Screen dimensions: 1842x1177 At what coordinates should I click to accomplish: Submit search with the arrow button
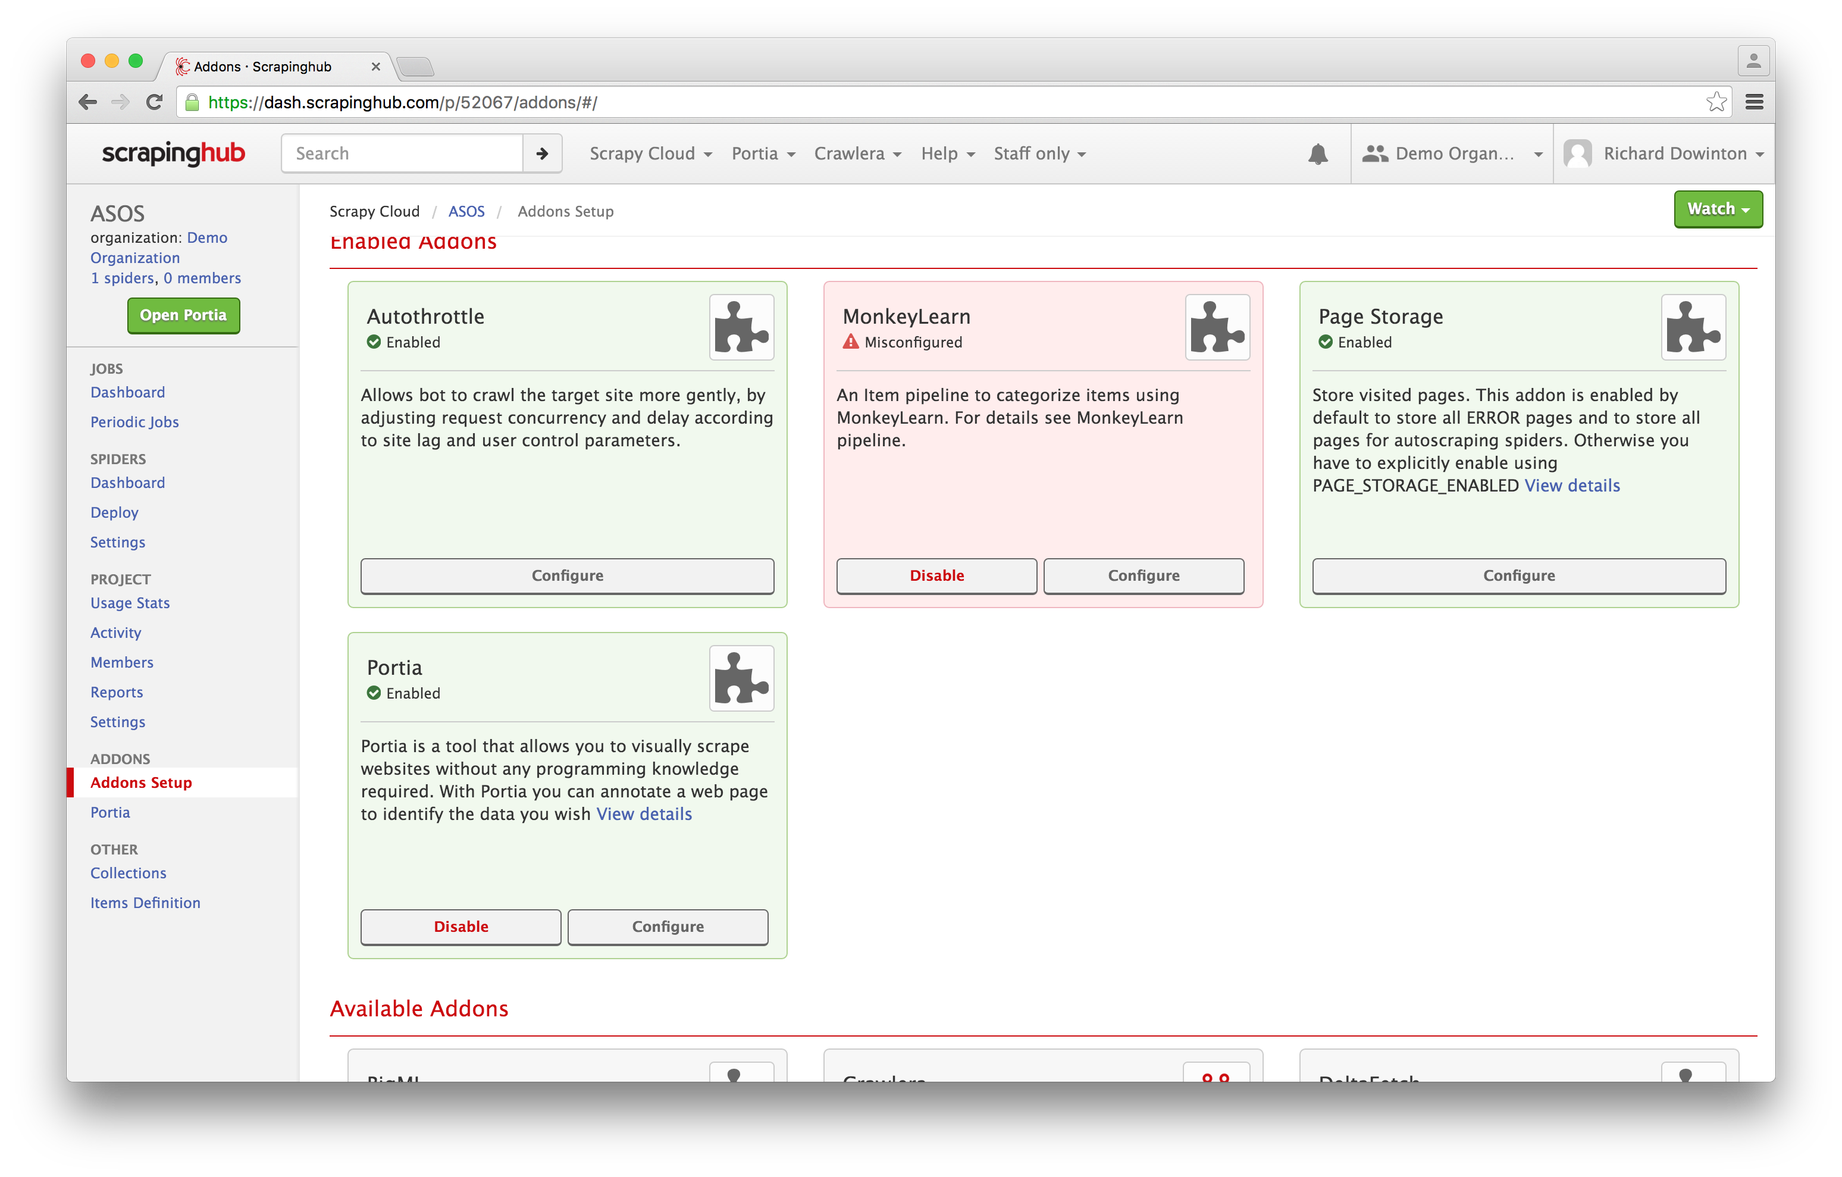542,154
